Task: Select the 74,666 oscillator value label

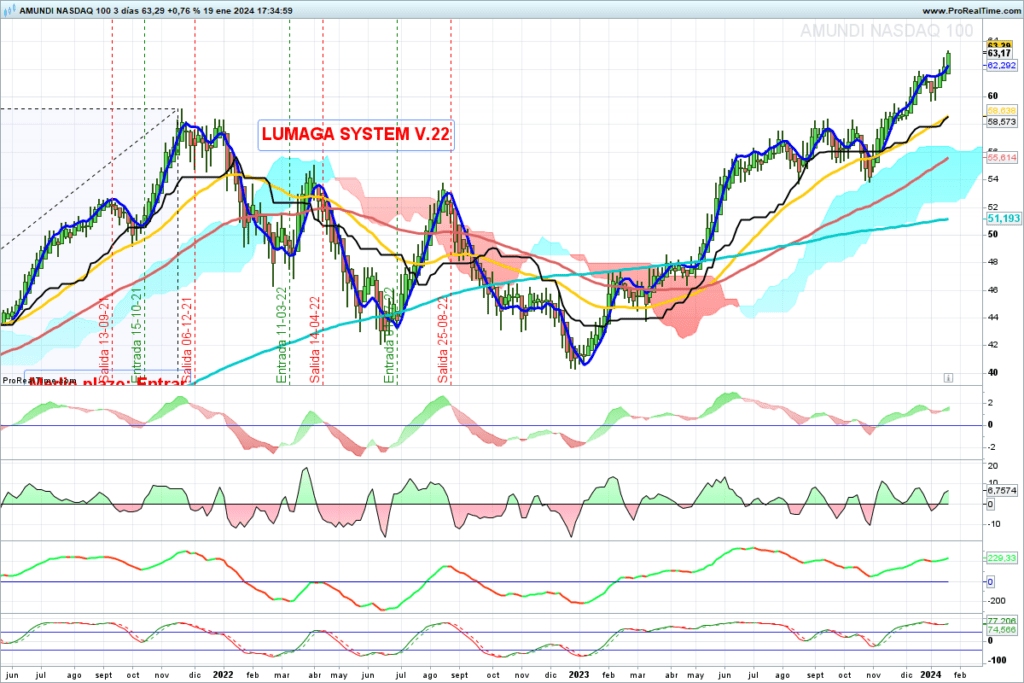Action: point(1001,630)
